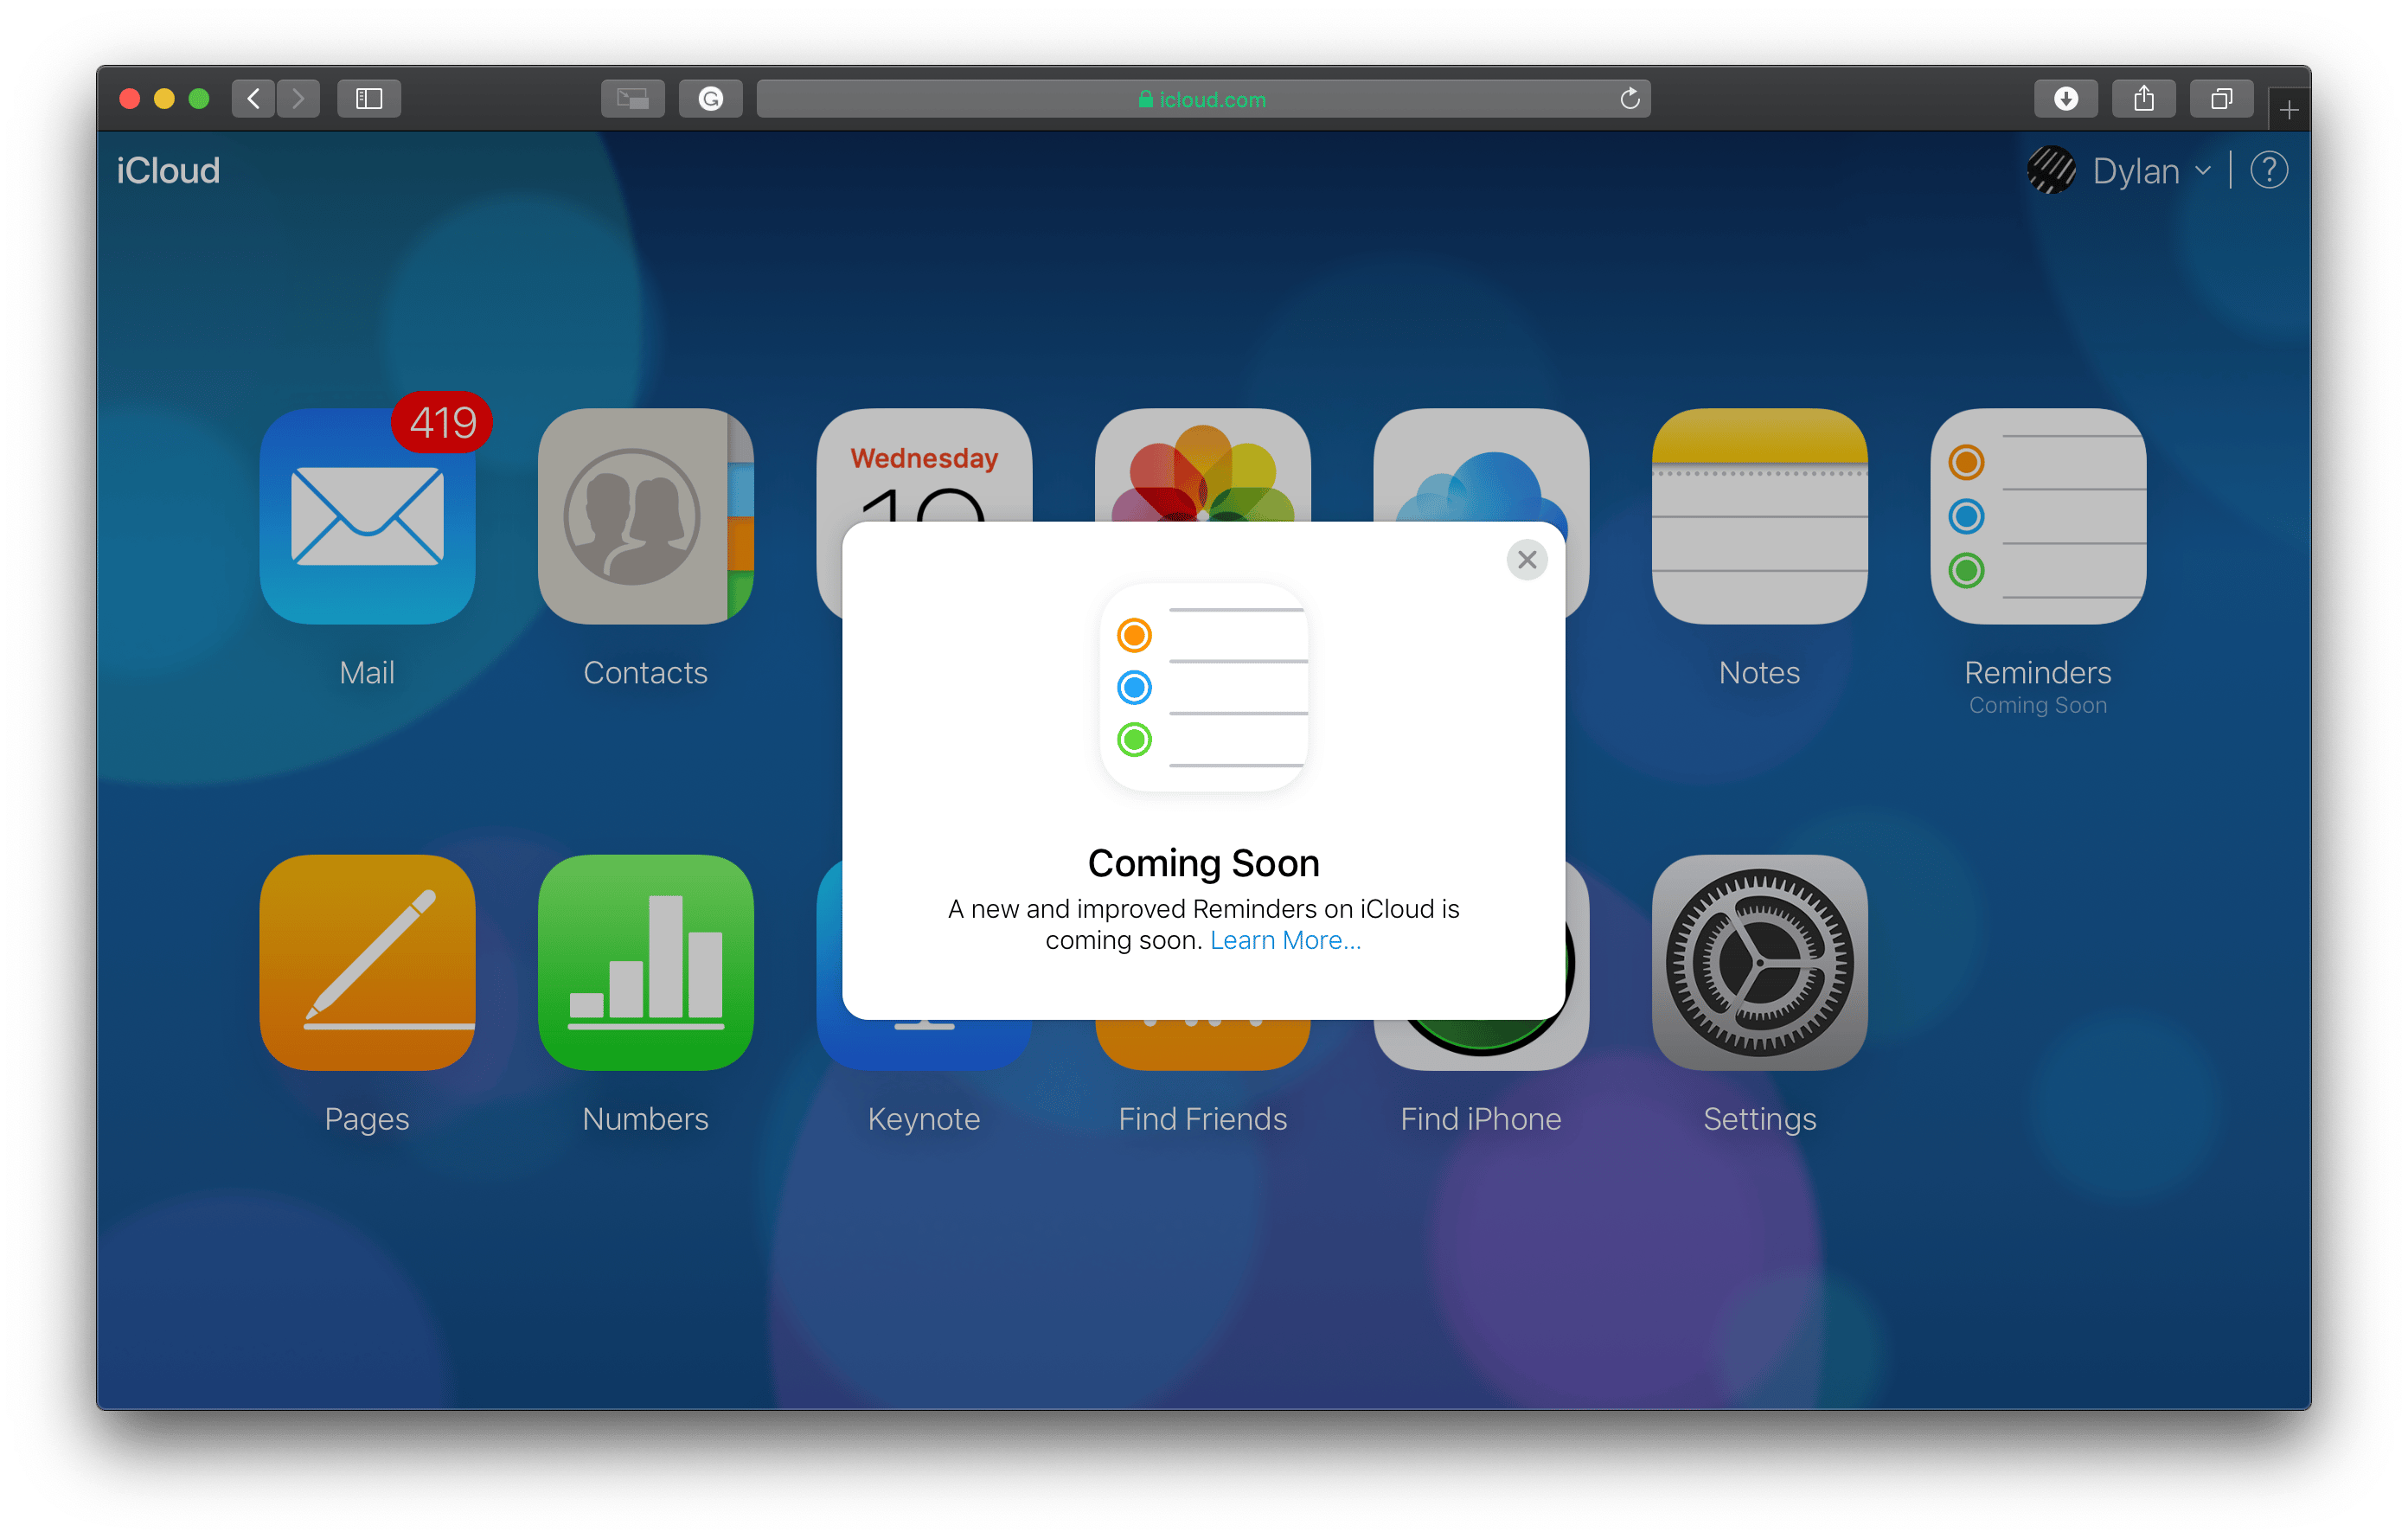Follow the Learn More link
The height and width of the screenshot is (1538, 2408).
click(1285, 940)
